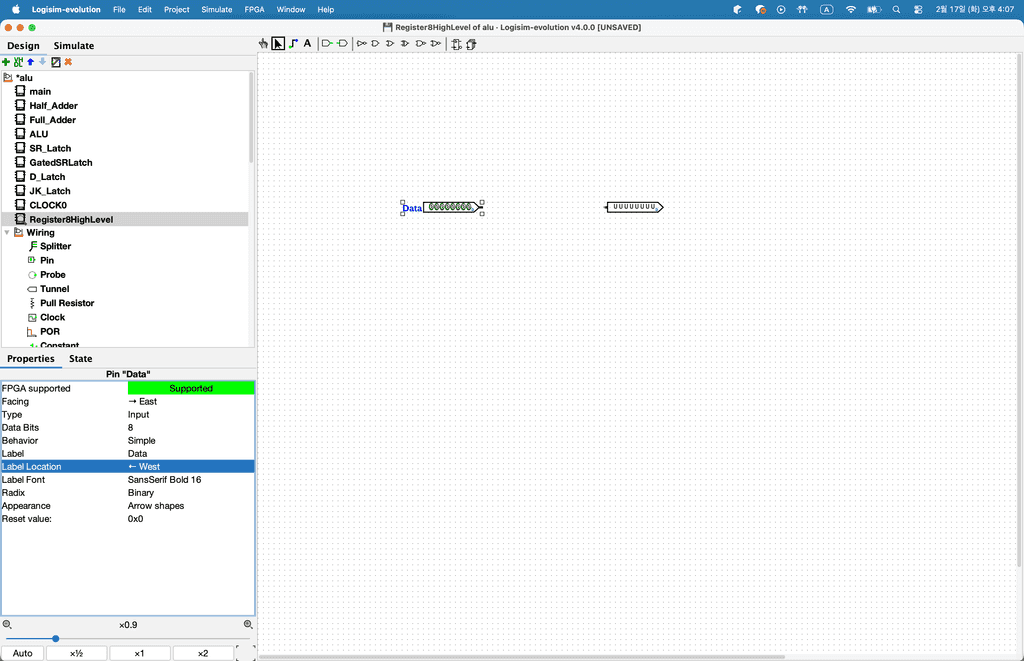This screenshot has width=1024, height=661.
Task: Select the Full_Adder circuit in tree
Action: 53,120
